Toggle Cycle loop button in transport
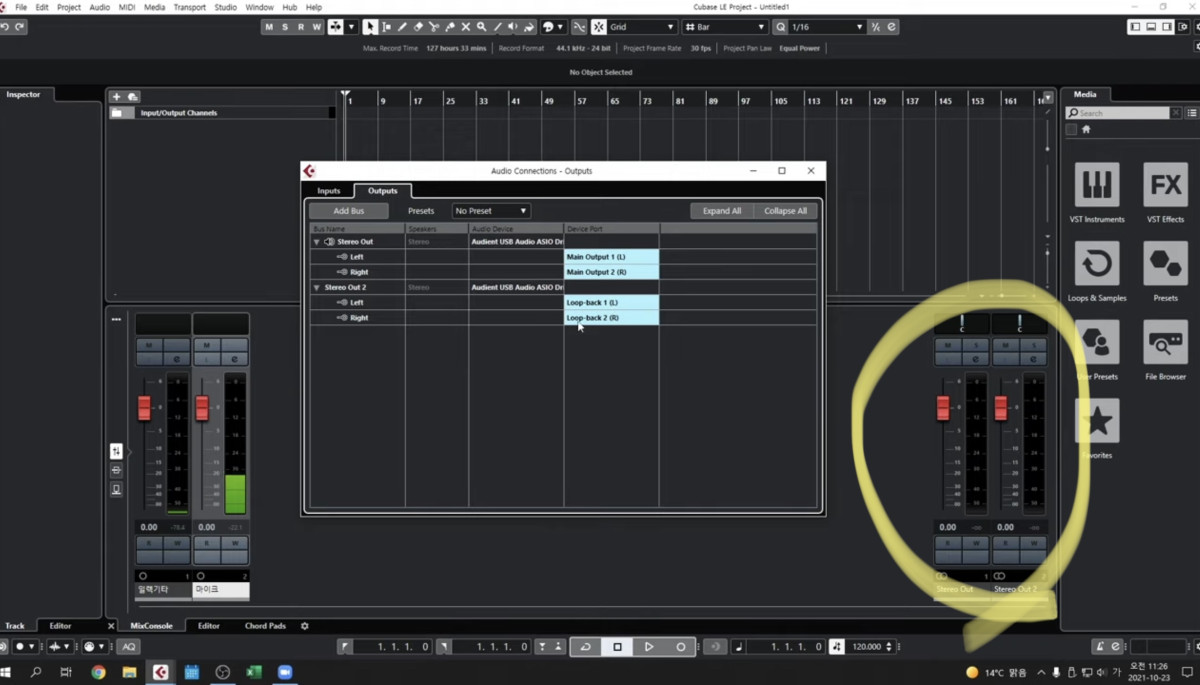This screenshot has width=1200, height=685. tap(586, 647)
